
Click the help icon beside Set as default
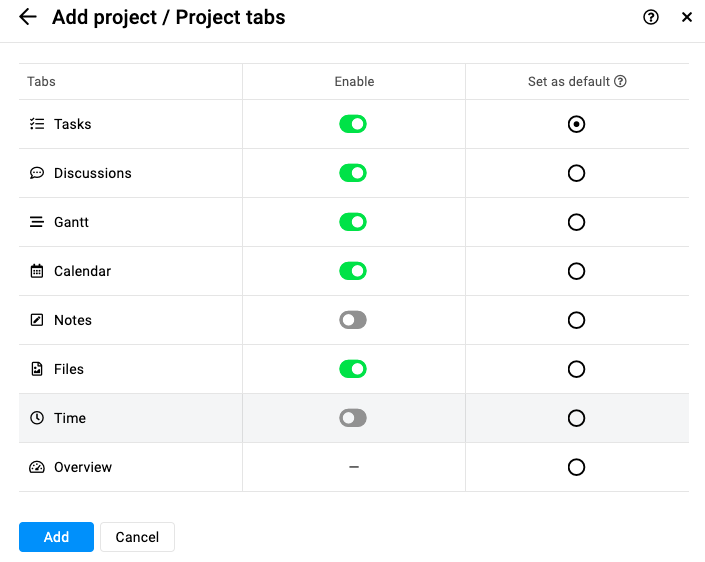point(620,81)
